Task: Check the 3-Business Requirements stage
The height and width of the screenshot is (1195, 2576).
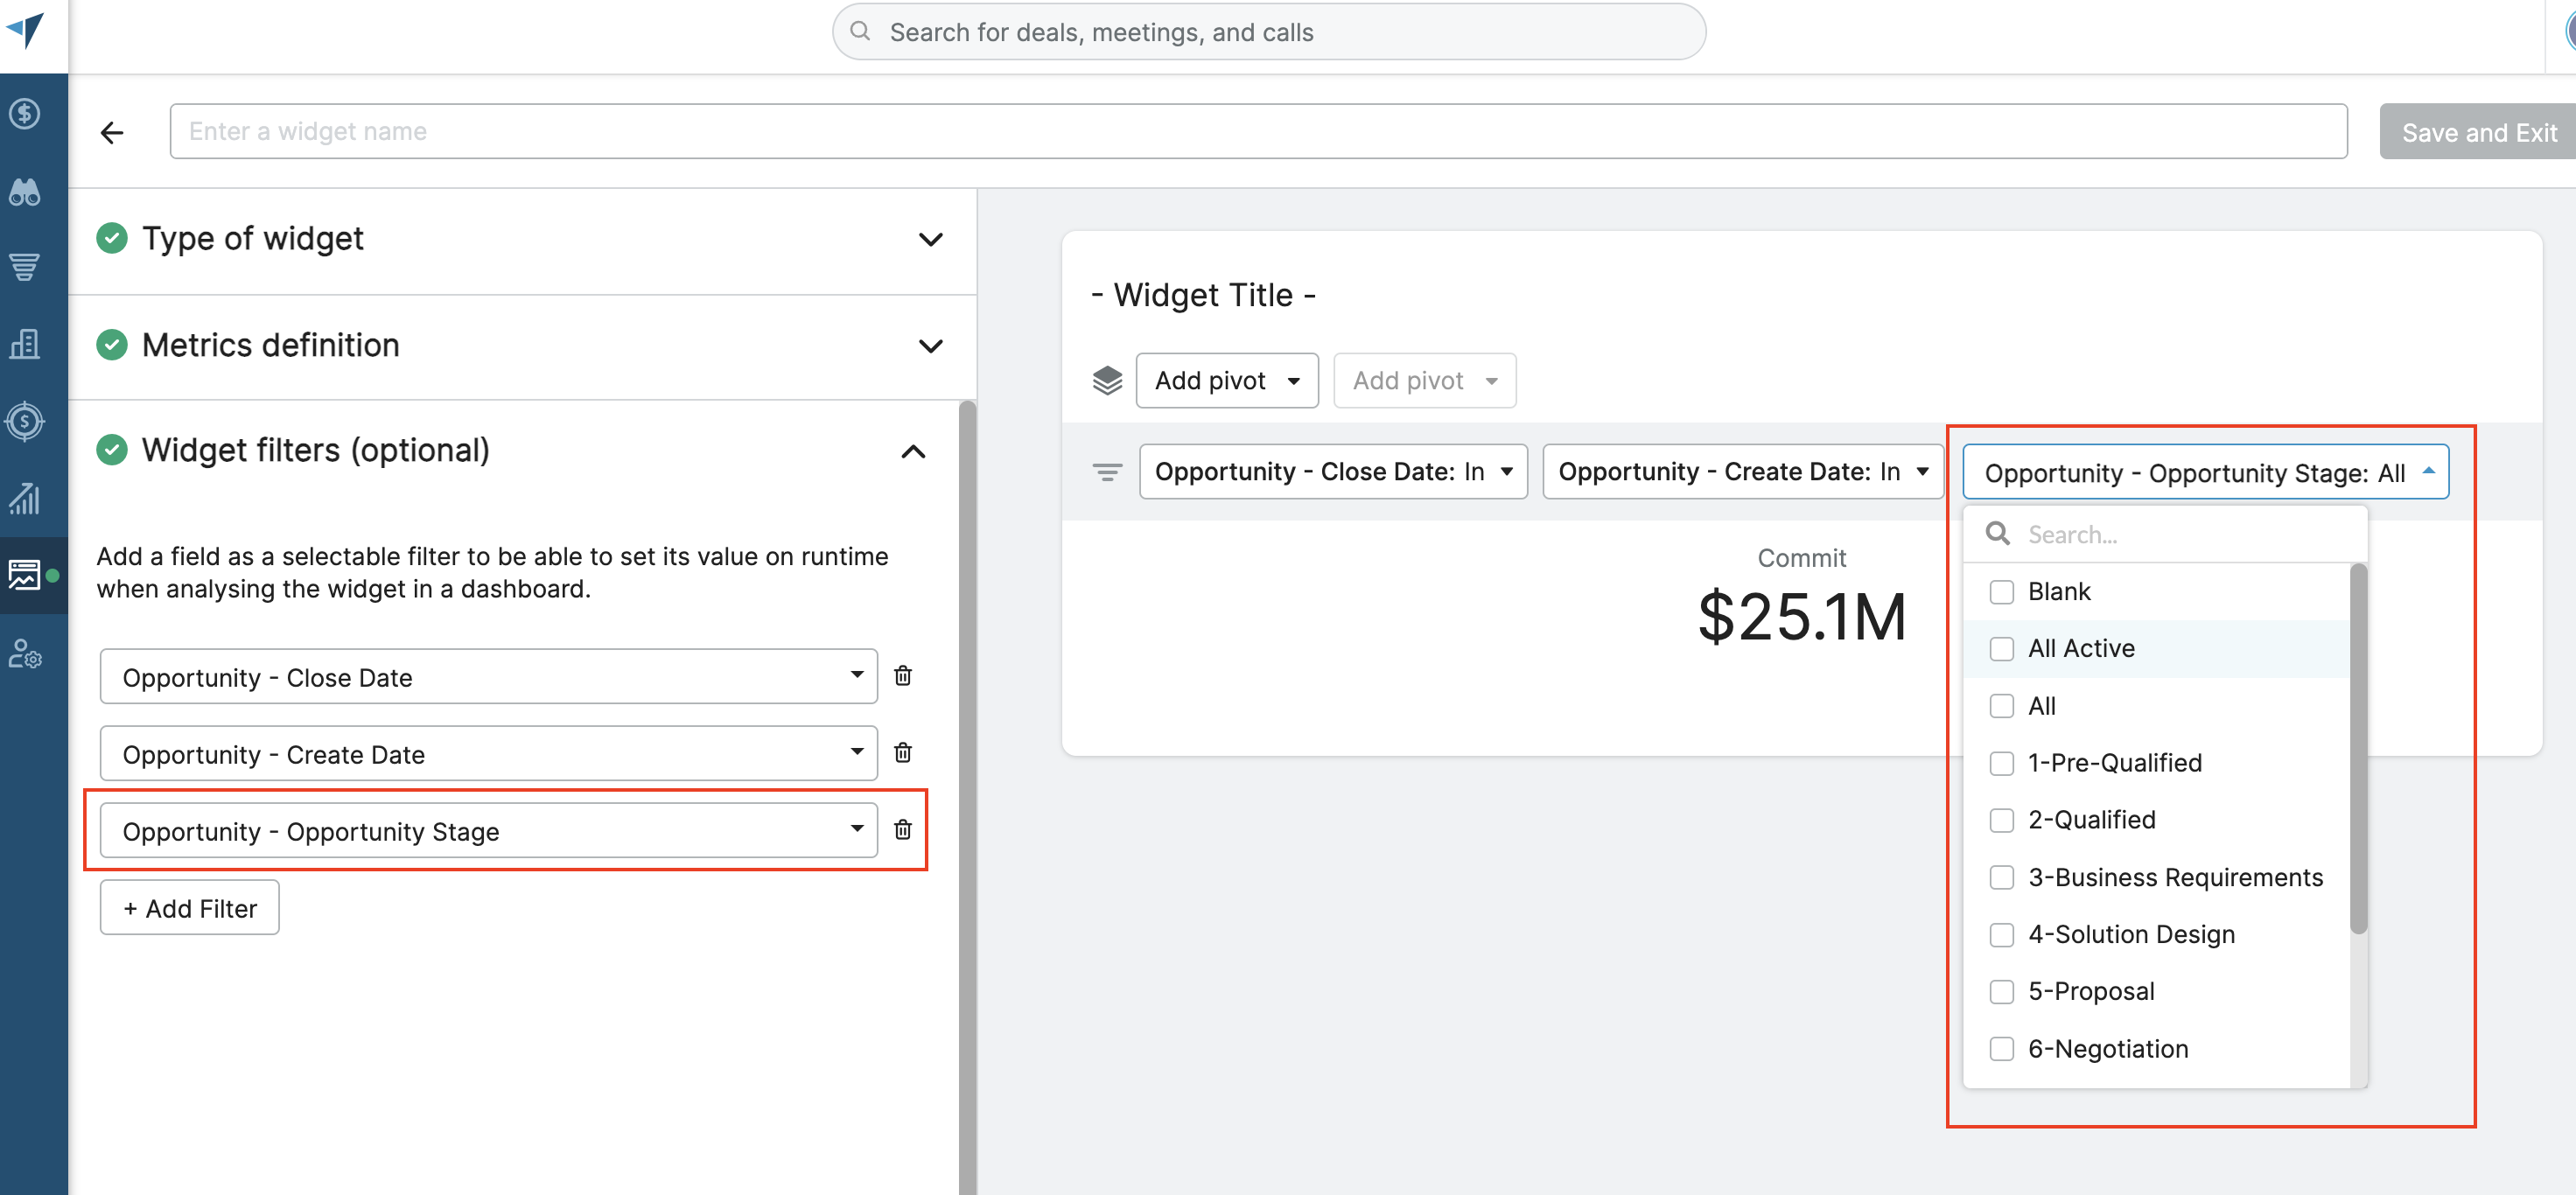Action: (x=2001, y=878)
